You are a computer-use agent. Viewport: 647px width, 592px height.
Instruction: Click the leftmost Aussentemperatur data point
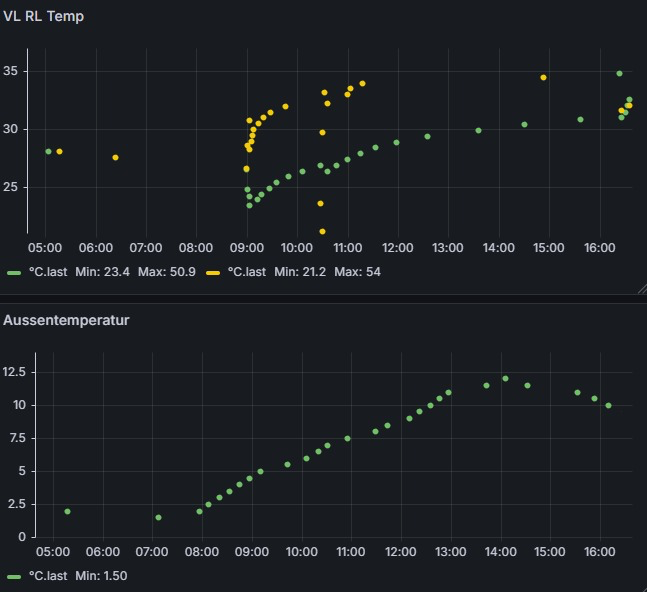[67, 511]
